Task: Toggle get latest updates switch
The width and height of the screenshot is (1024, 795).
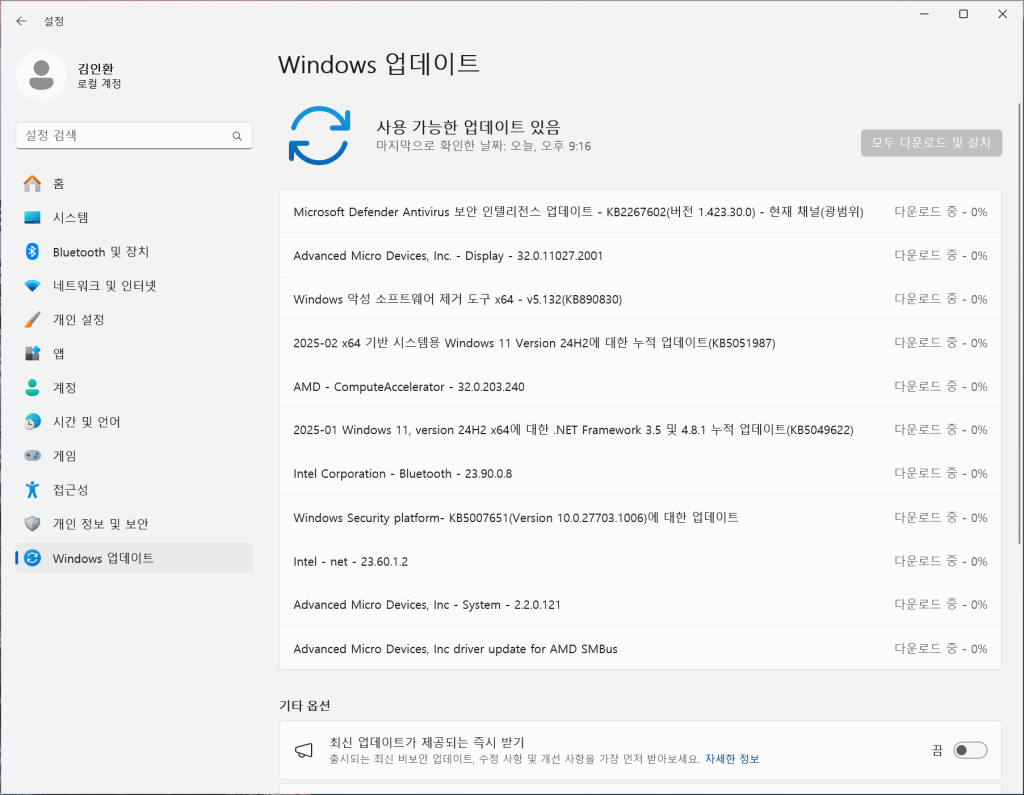Action: (970, 750)
